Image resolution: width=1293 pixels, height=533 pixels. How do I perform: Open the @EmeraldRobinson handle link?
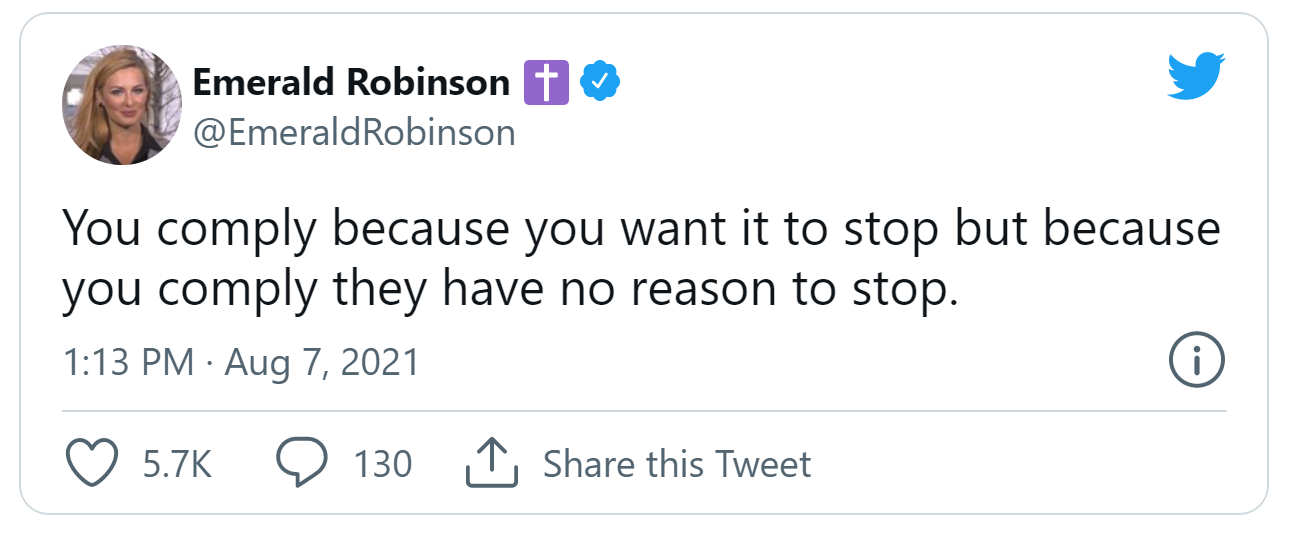point(354,133)
